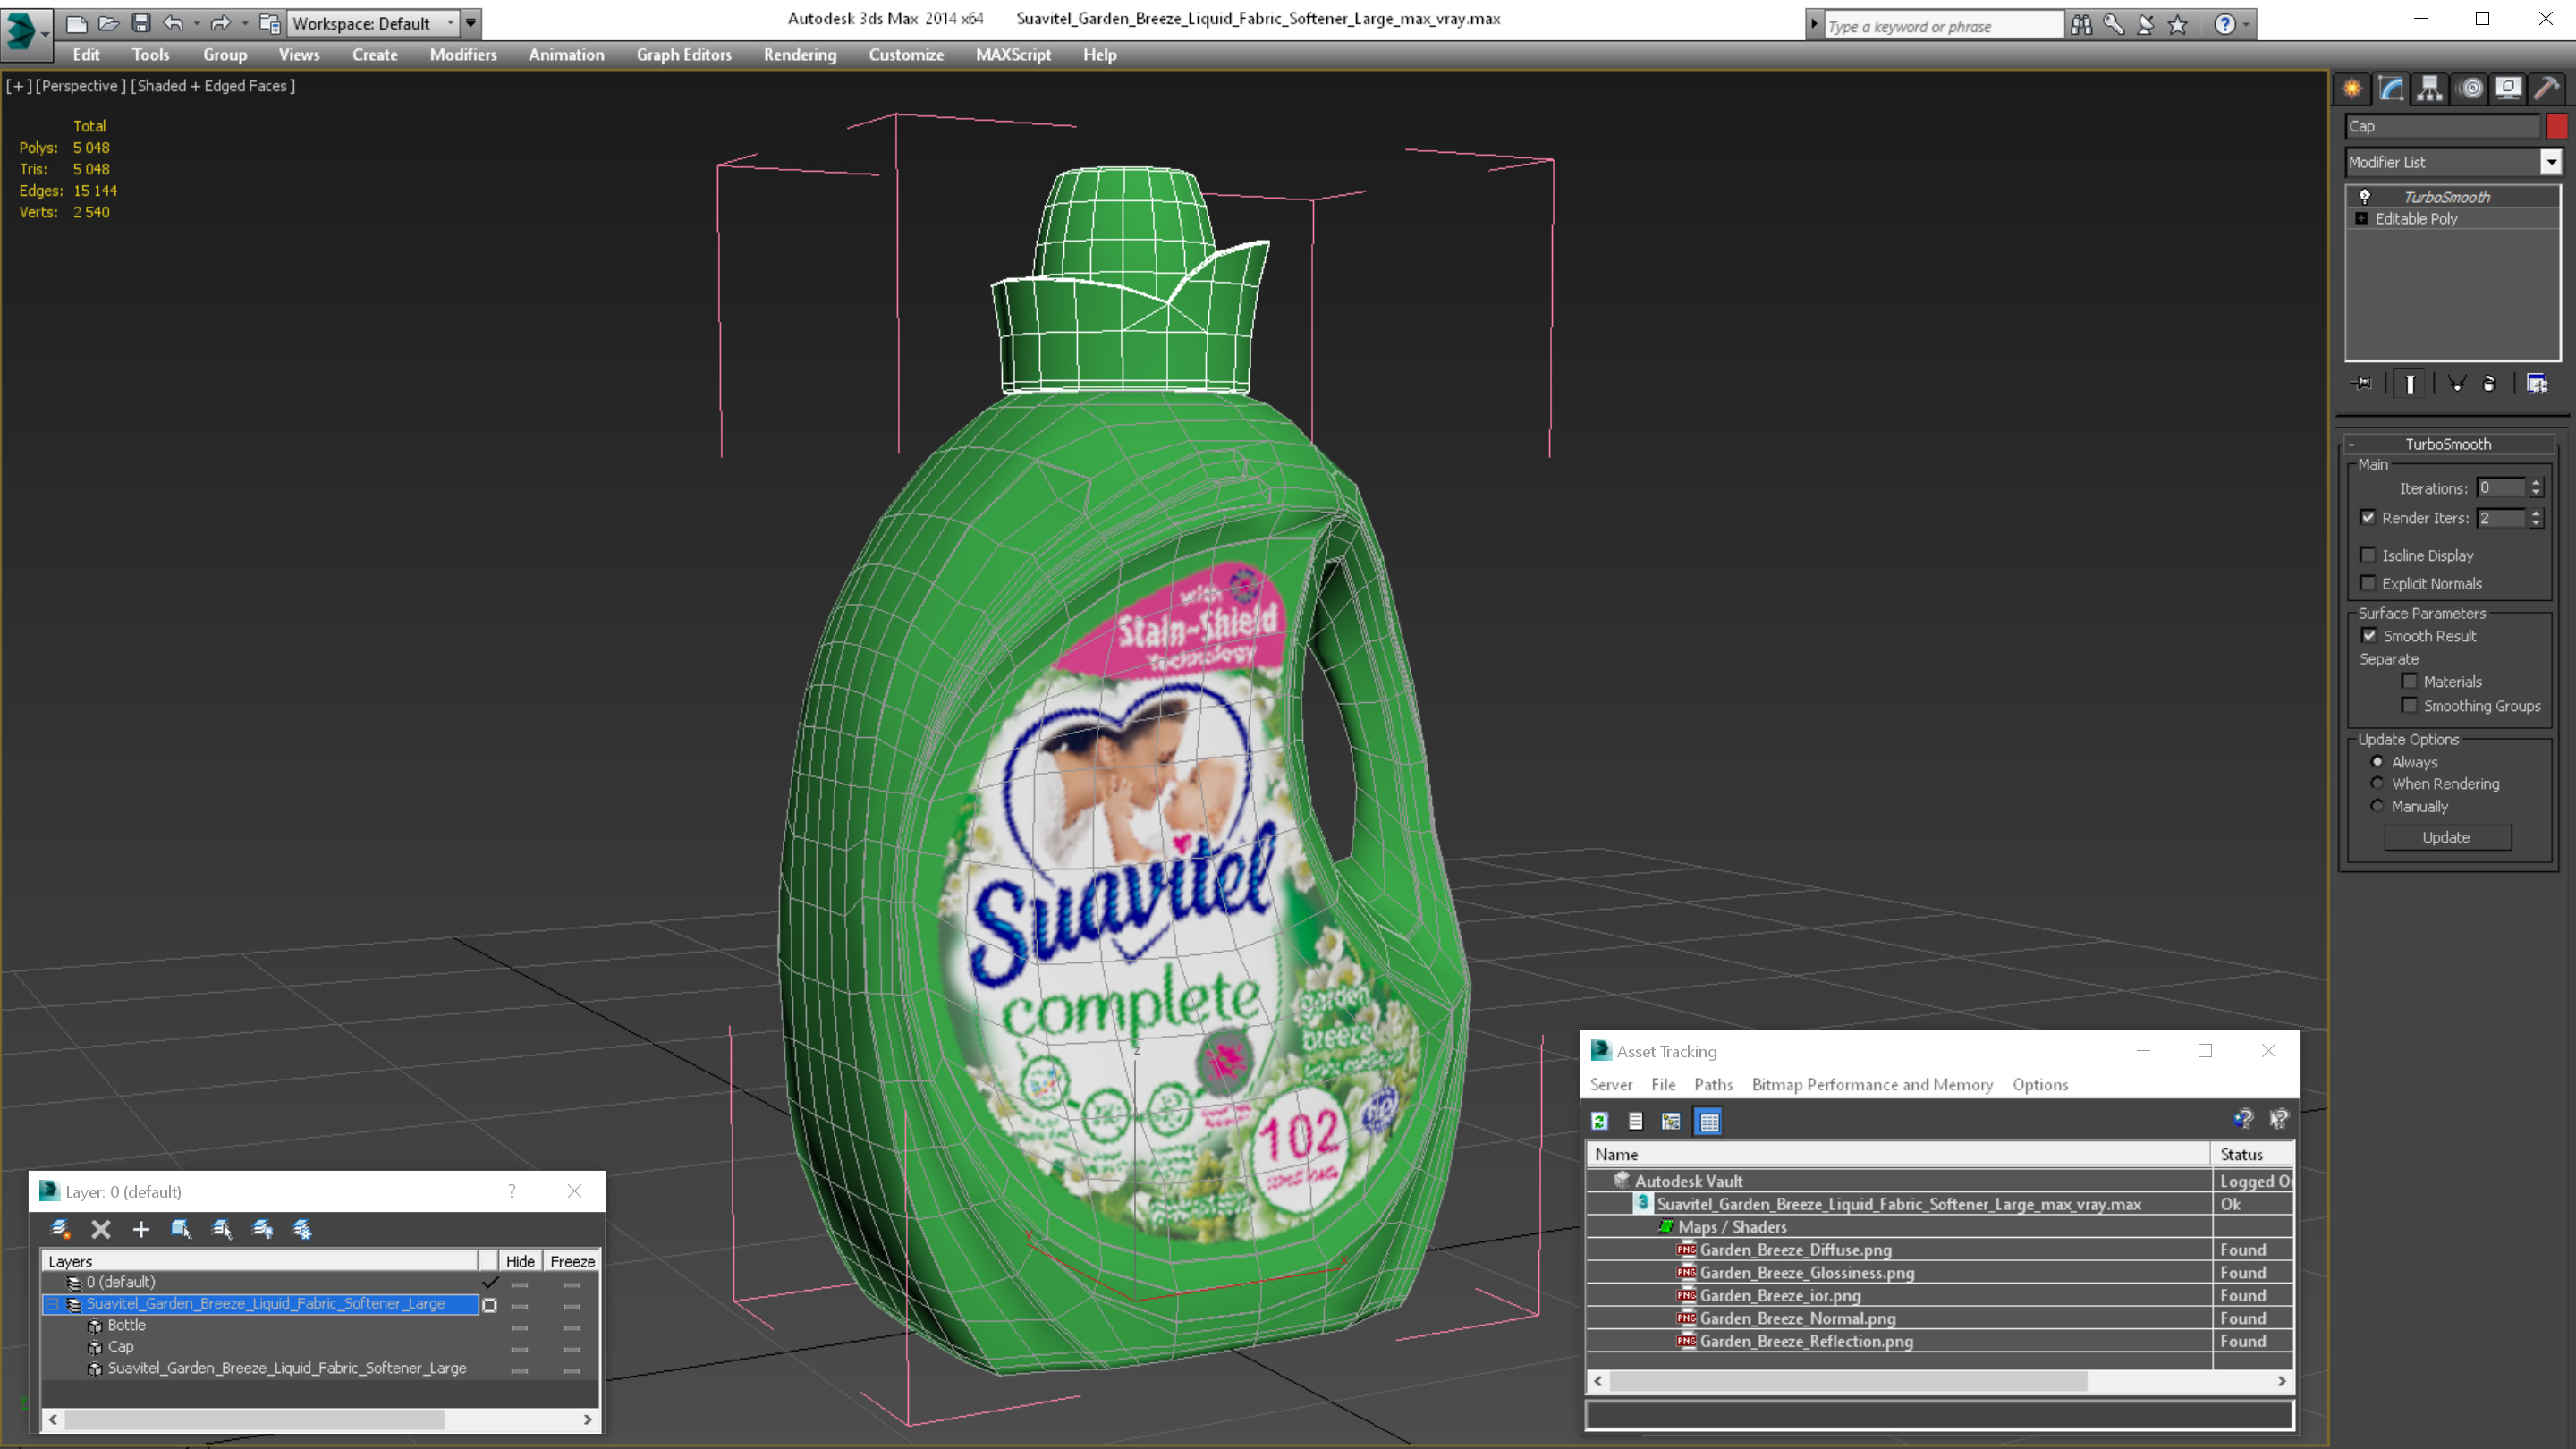Click the favorites star icon in title bar

2177,24
